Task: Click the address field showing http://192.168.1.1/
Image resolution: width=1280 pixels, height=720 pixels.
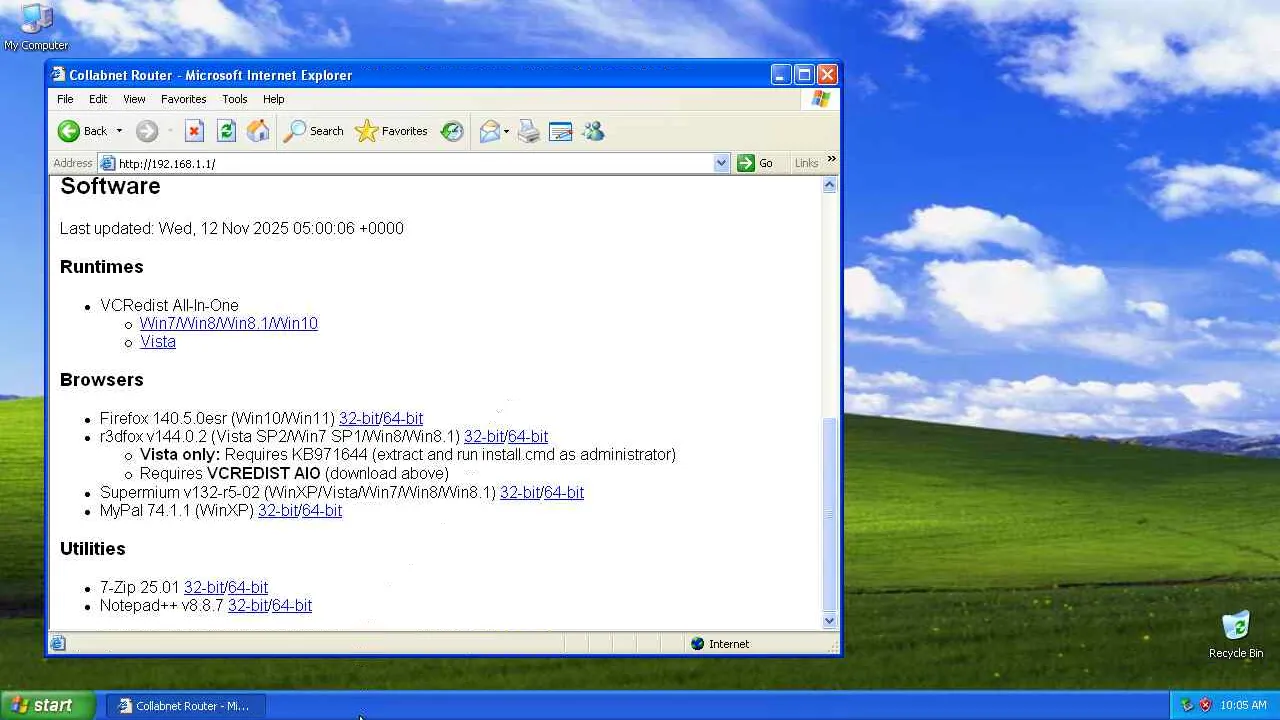Action: [414, 163]
